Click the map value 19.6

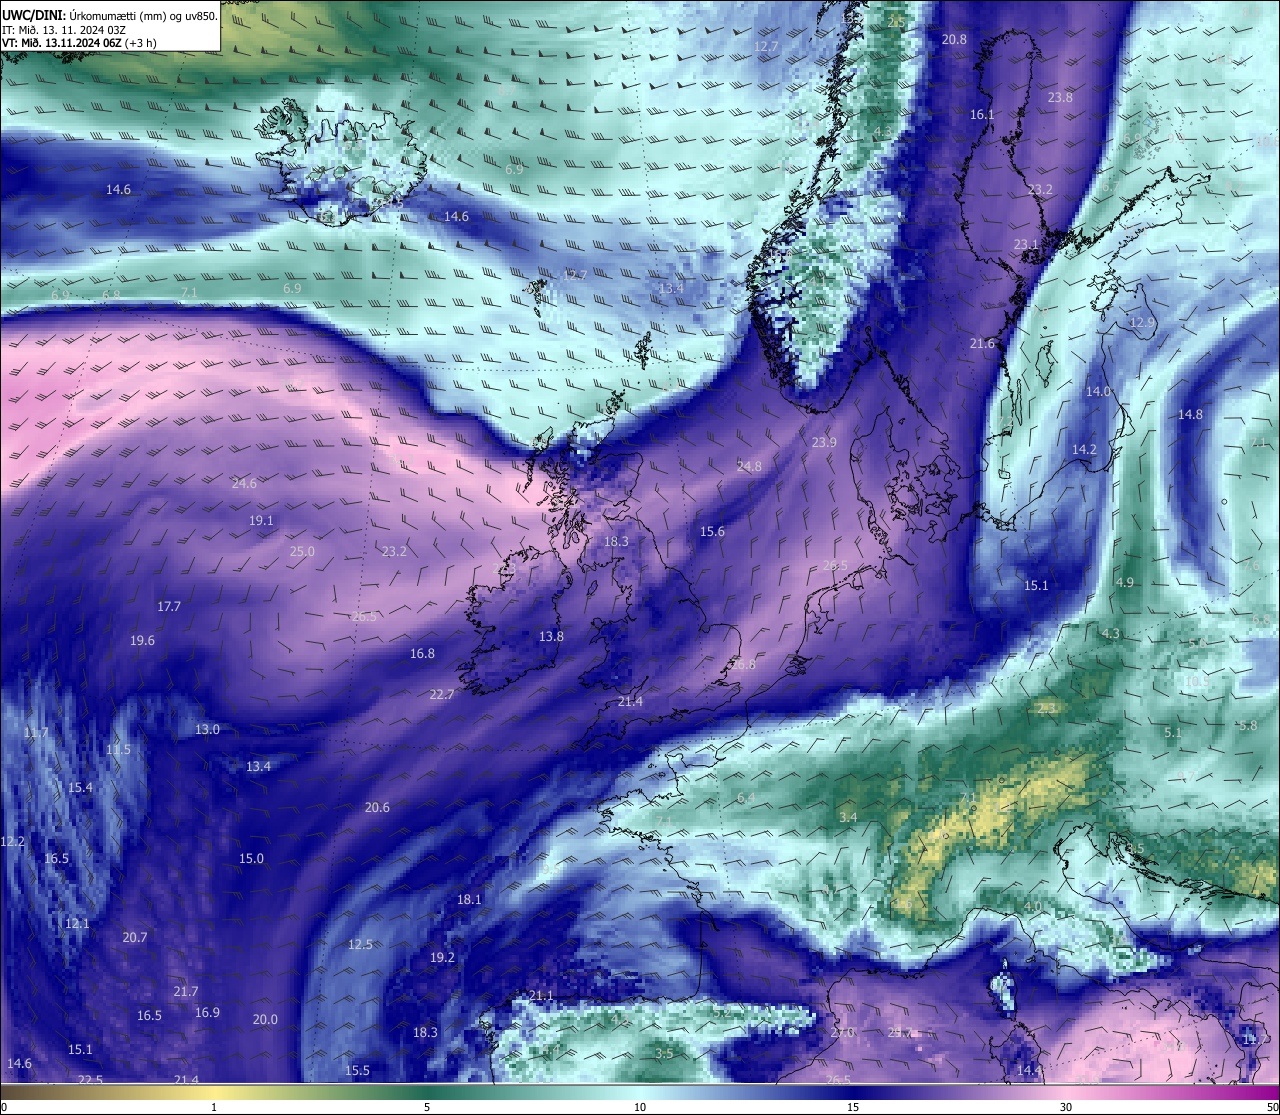142,641
